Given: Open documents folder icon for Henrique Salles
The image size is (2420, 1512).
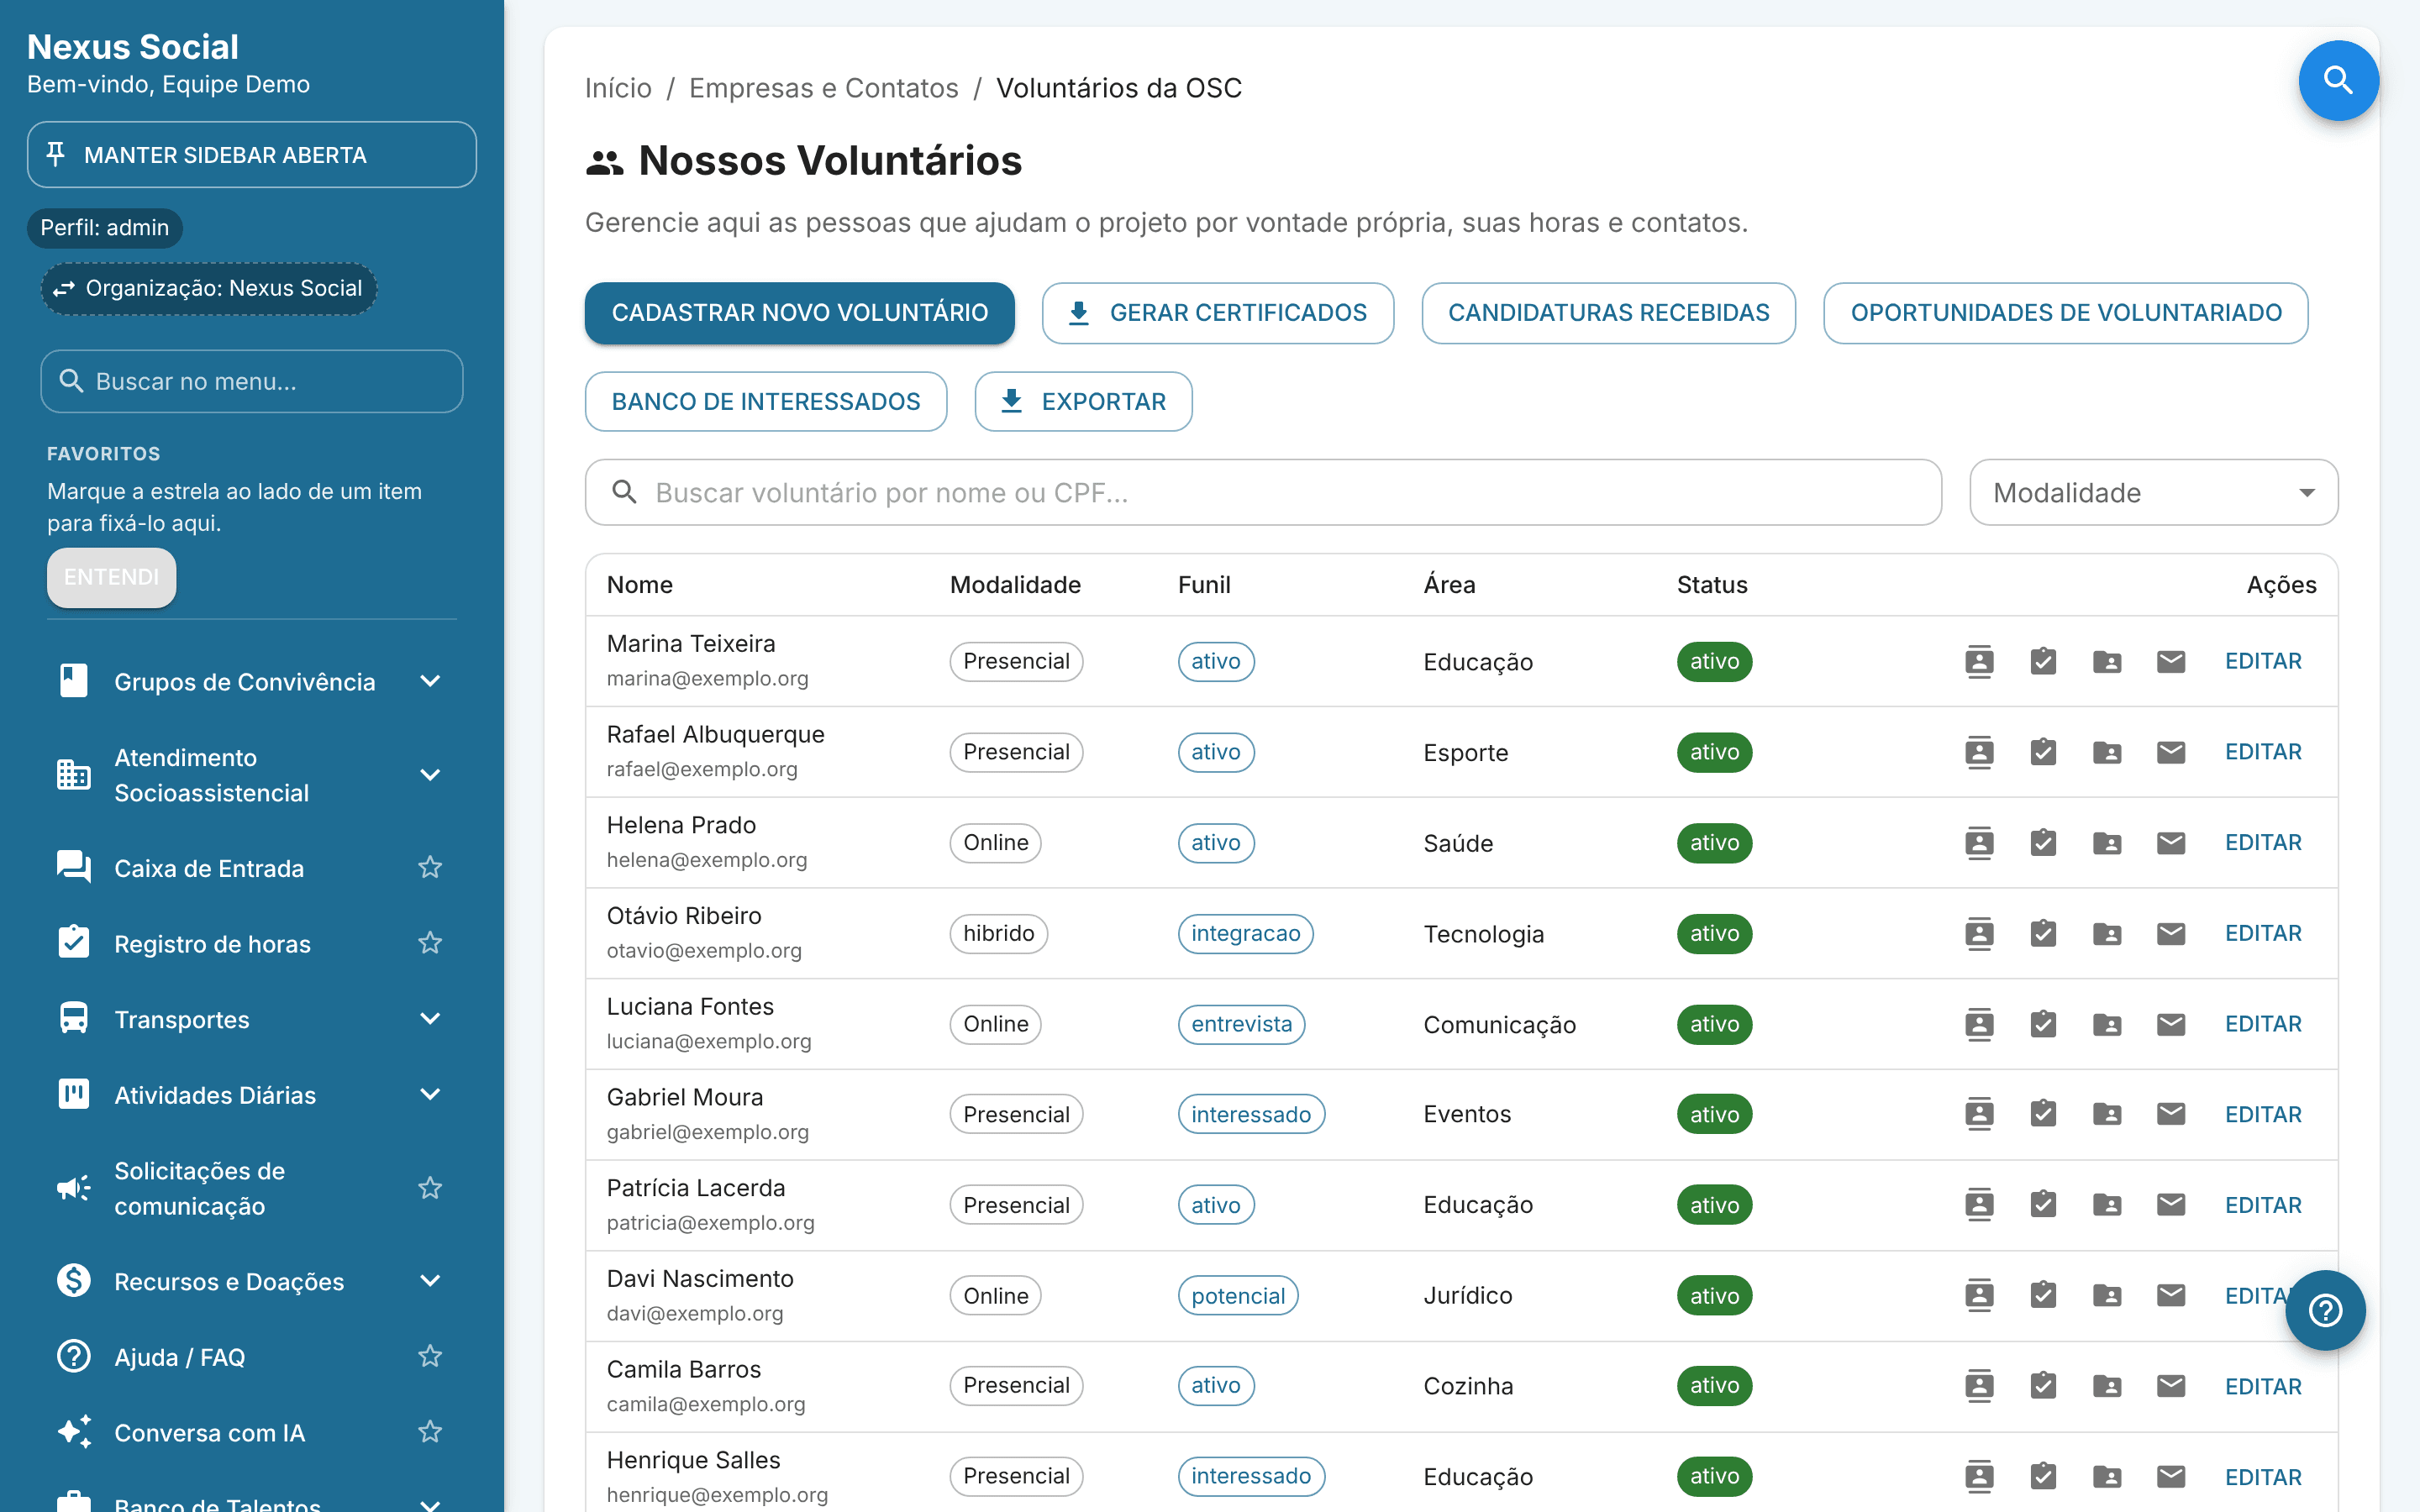Looking at the screenshot, I should [2107, 1477].
